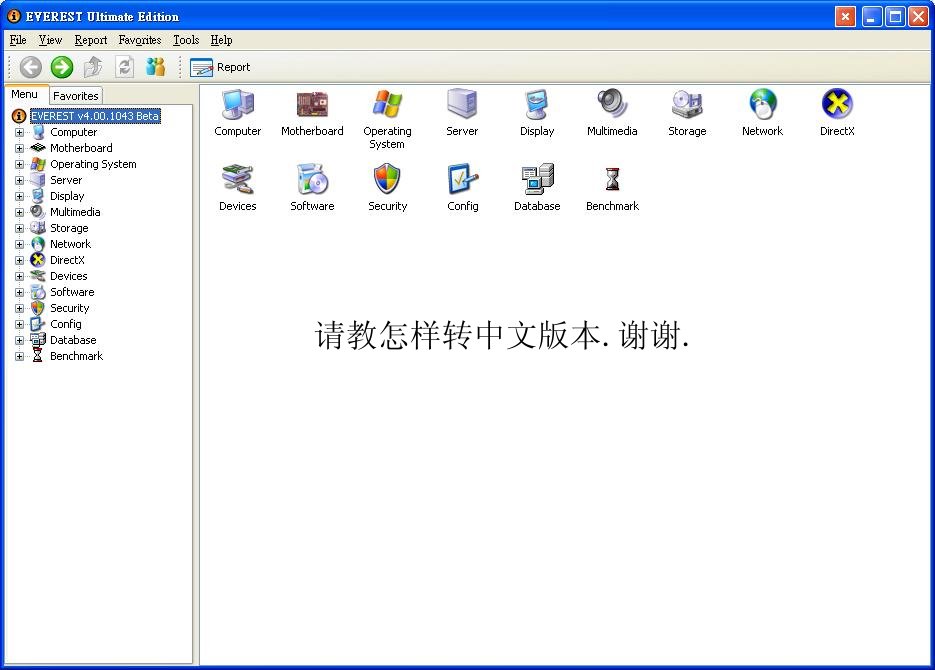Expand the Storage tree node
Image resolution: width=935 pixels, height=670 pixels.
pos(19,228)
